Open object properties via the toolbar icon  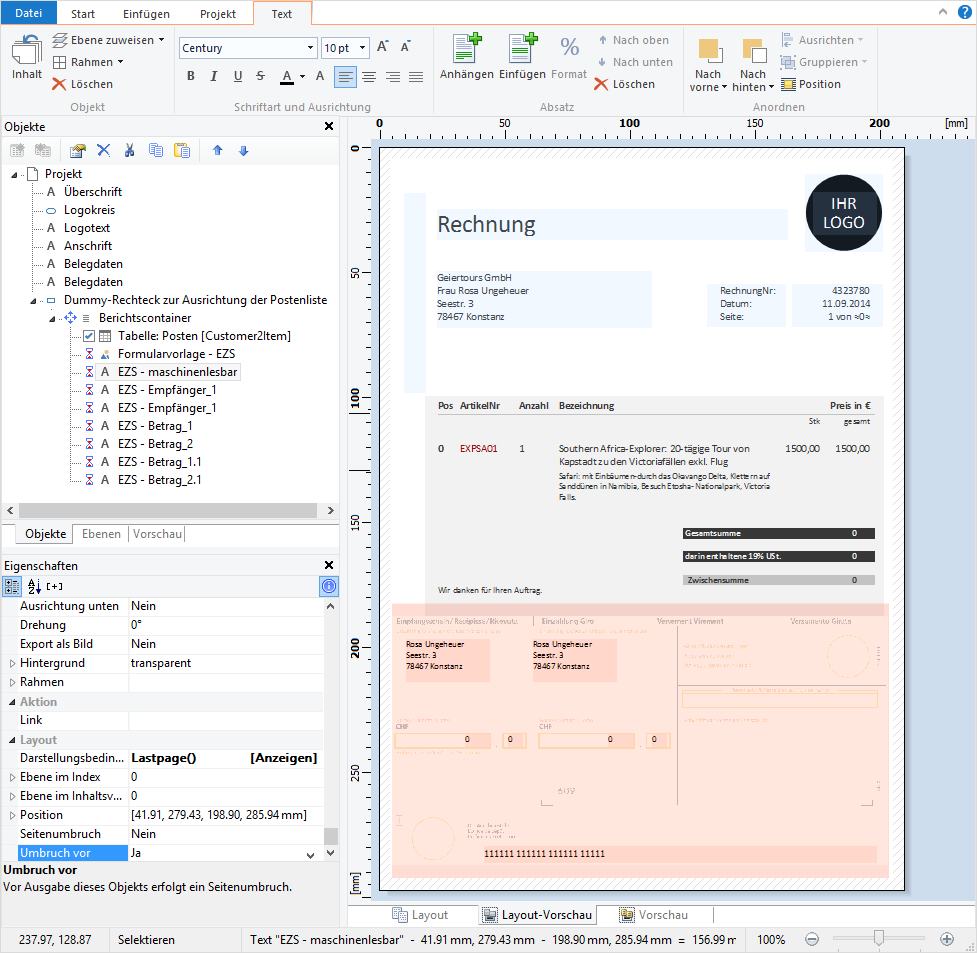(x=78, y=150)
